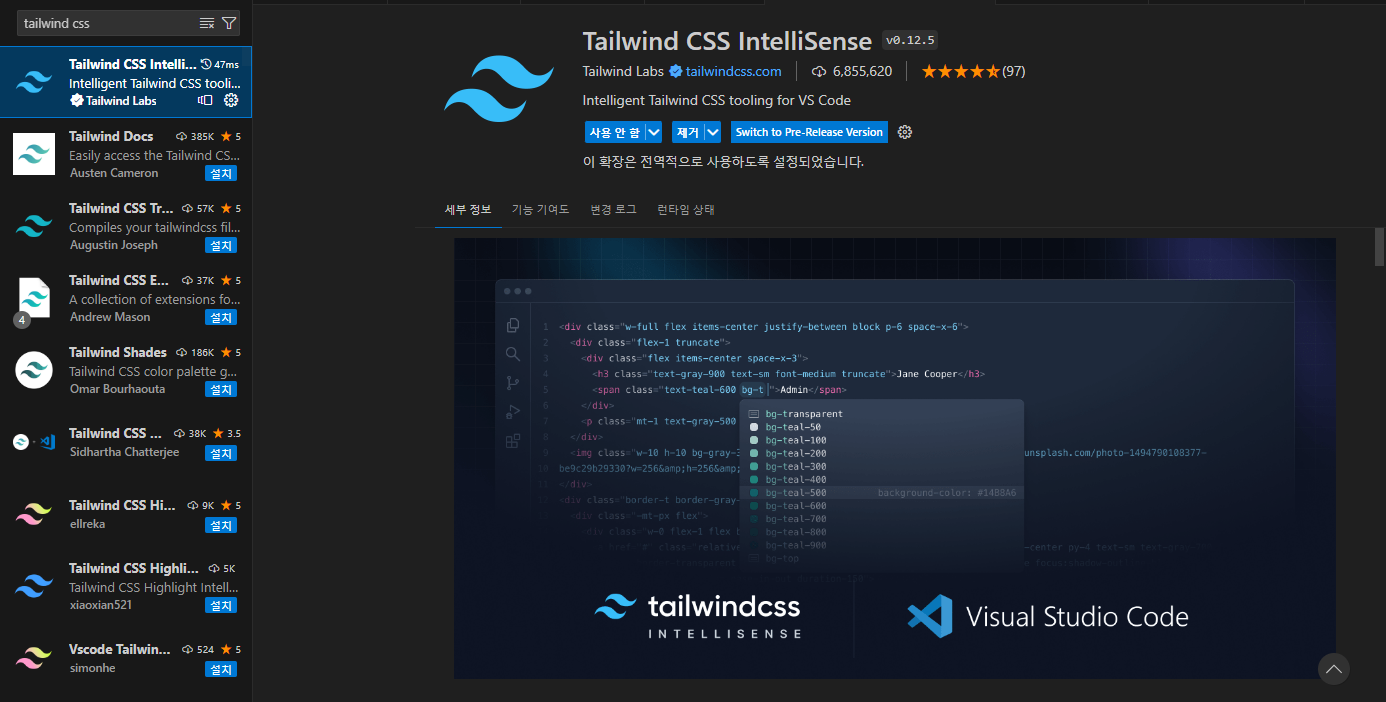The height and width of the screenshot is (702, 1386).
Task: Select the Tailwind Shades list entry title
Action: [x=118, y=352]
